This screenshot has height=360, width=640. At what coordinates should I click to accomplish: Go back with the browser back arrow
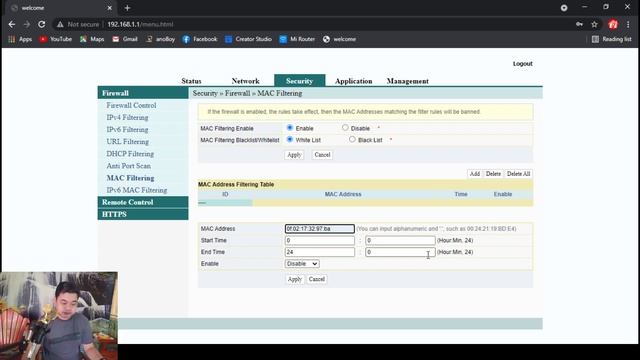click(x=12, y=24)
